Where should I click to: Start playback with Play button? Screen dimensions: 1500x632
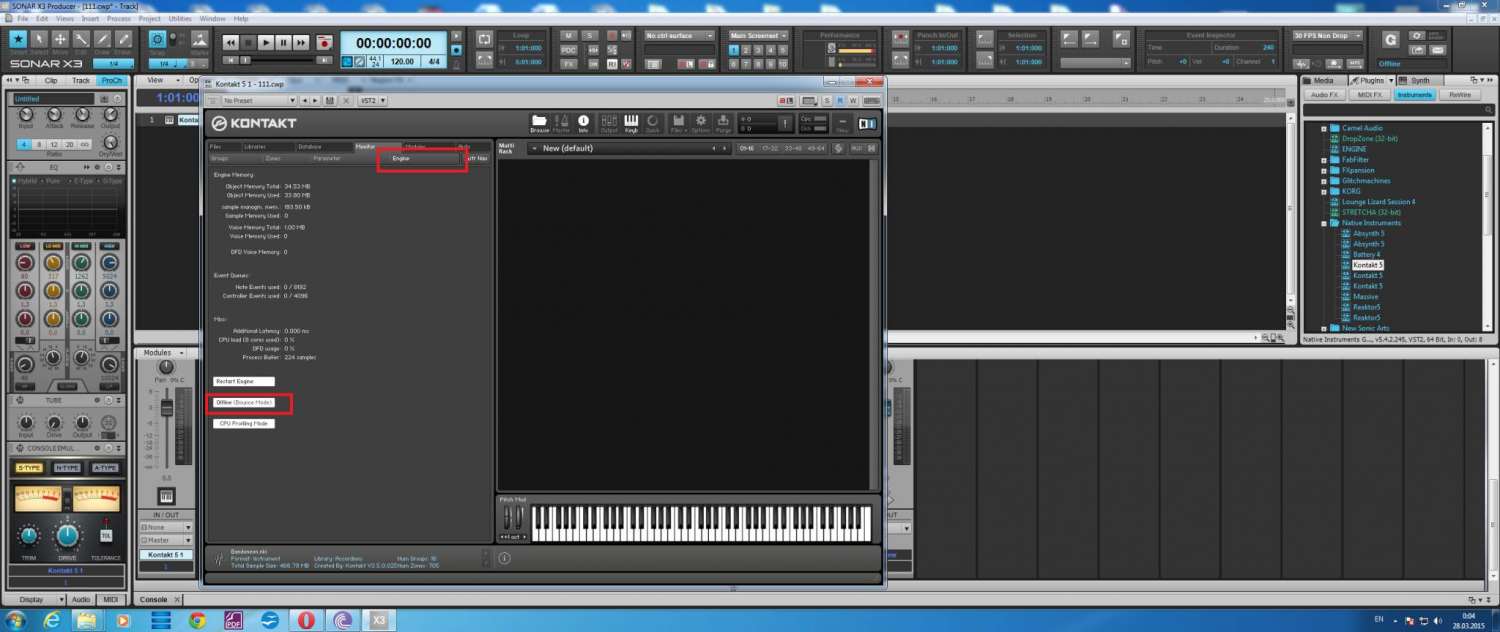tap(266, 43)
